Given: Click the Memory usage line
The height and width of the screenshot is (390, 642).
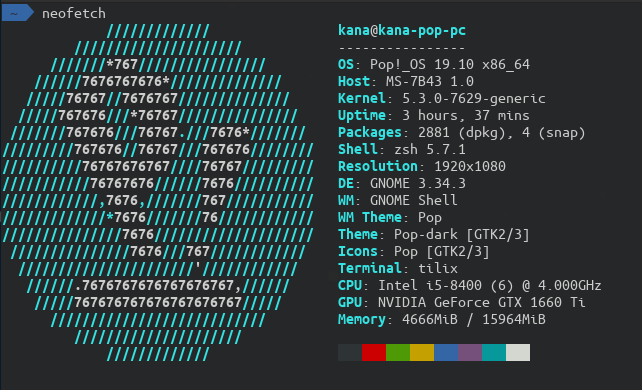Looking at the screenshot, I should click(442, 319).
